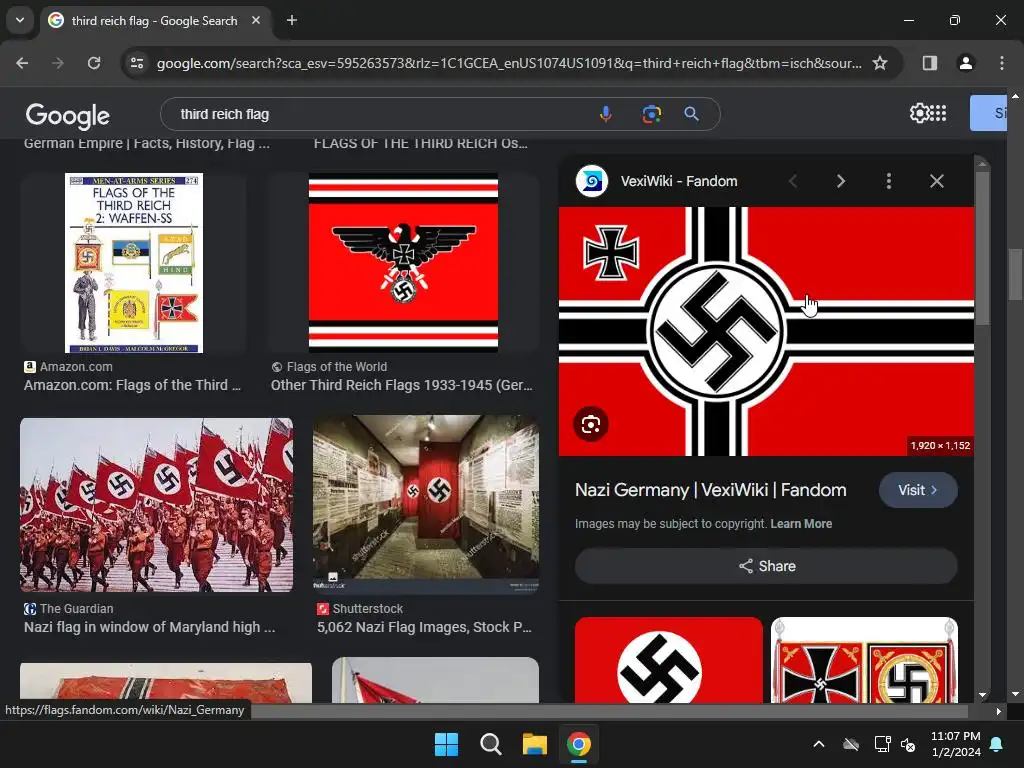Screen dimensions: 1024x768
Task: Open File Explorer from taskbar
Action: click(x=534, y=744)
